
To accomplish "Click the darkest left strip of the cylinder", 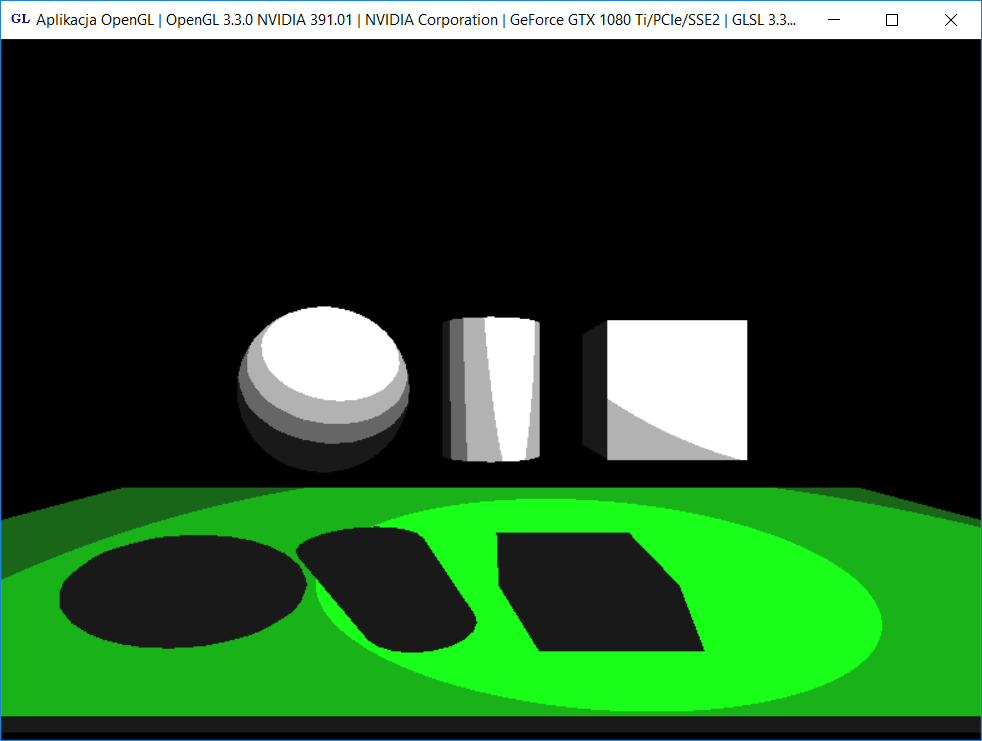I will click(448, 390).
